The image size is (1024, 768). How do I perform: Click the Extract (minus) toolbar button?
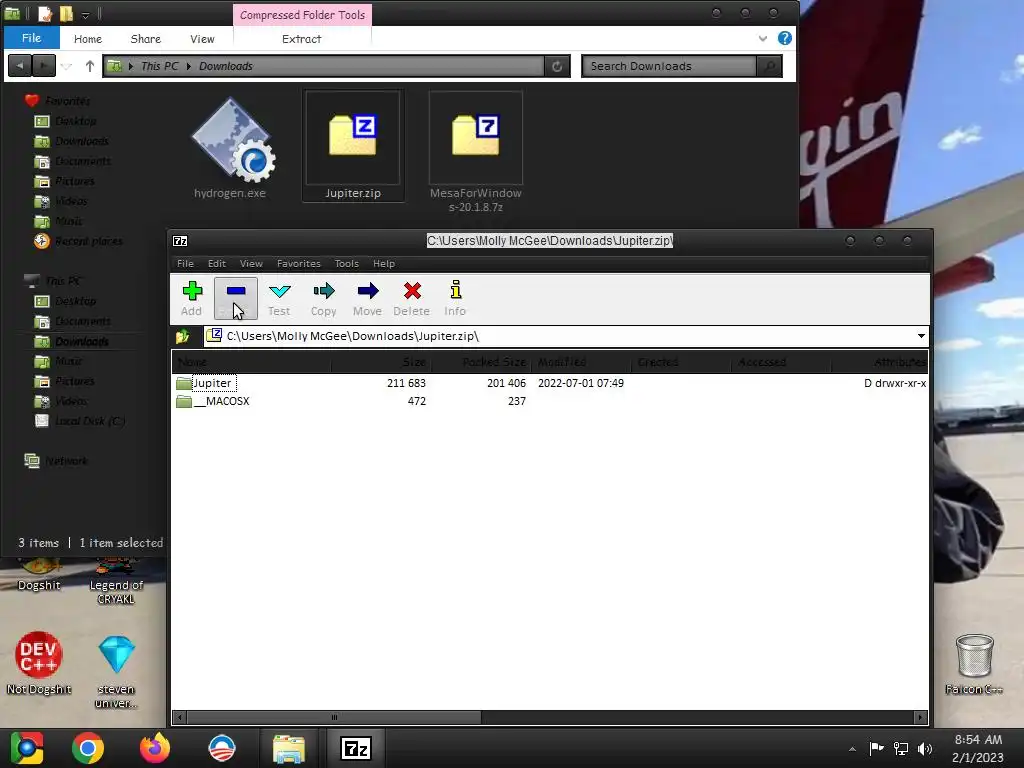click(x=236, y=298)
